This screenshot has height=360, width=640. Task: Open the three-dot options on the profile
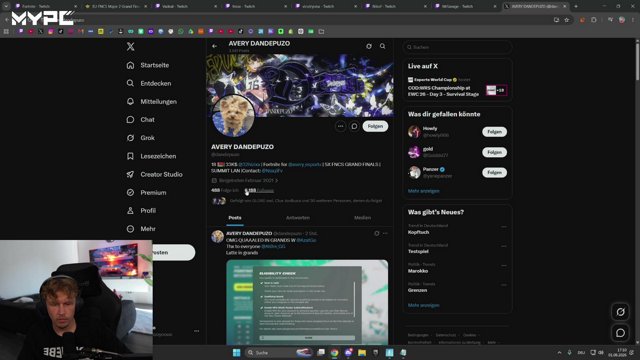coord(340,126)
